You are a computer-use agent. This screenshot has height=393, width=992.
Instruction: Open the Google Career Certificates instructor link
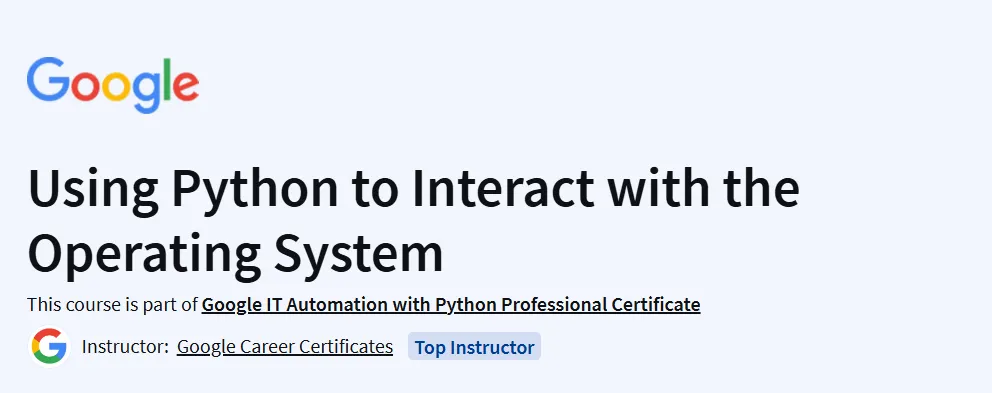(285, 347)
